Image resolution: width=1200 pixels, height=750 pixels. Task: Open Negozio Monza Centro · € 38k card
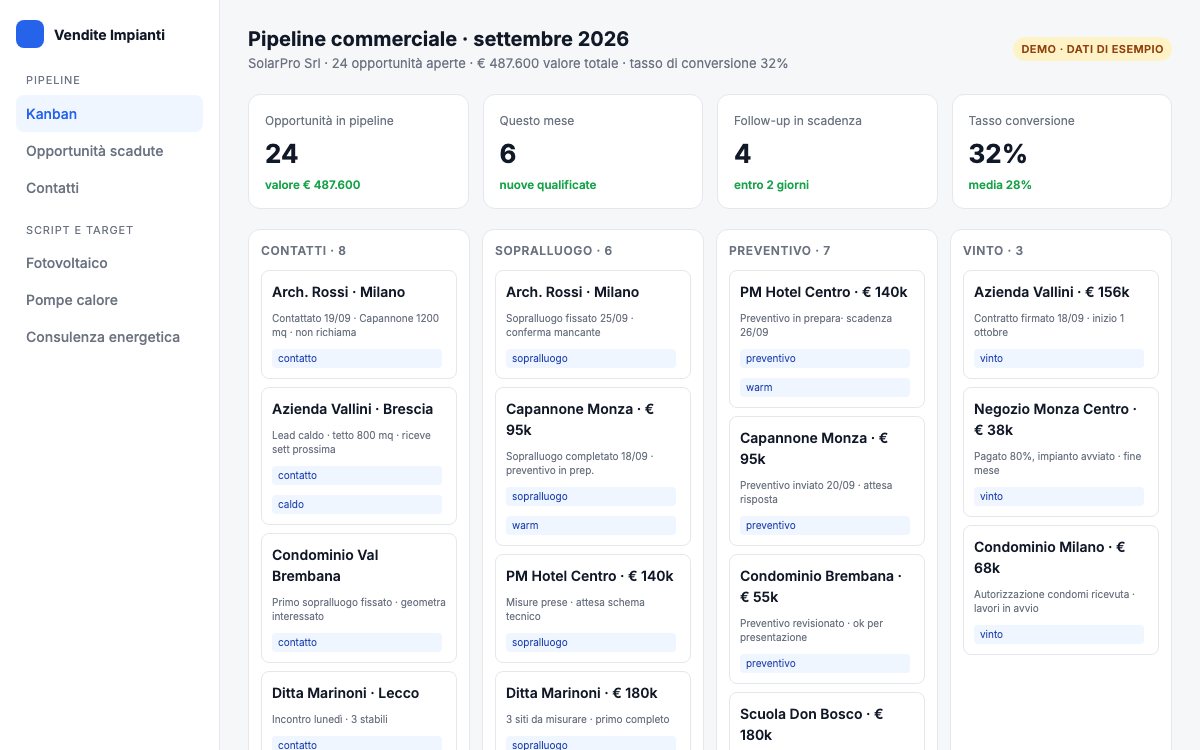click(1061, 452)
